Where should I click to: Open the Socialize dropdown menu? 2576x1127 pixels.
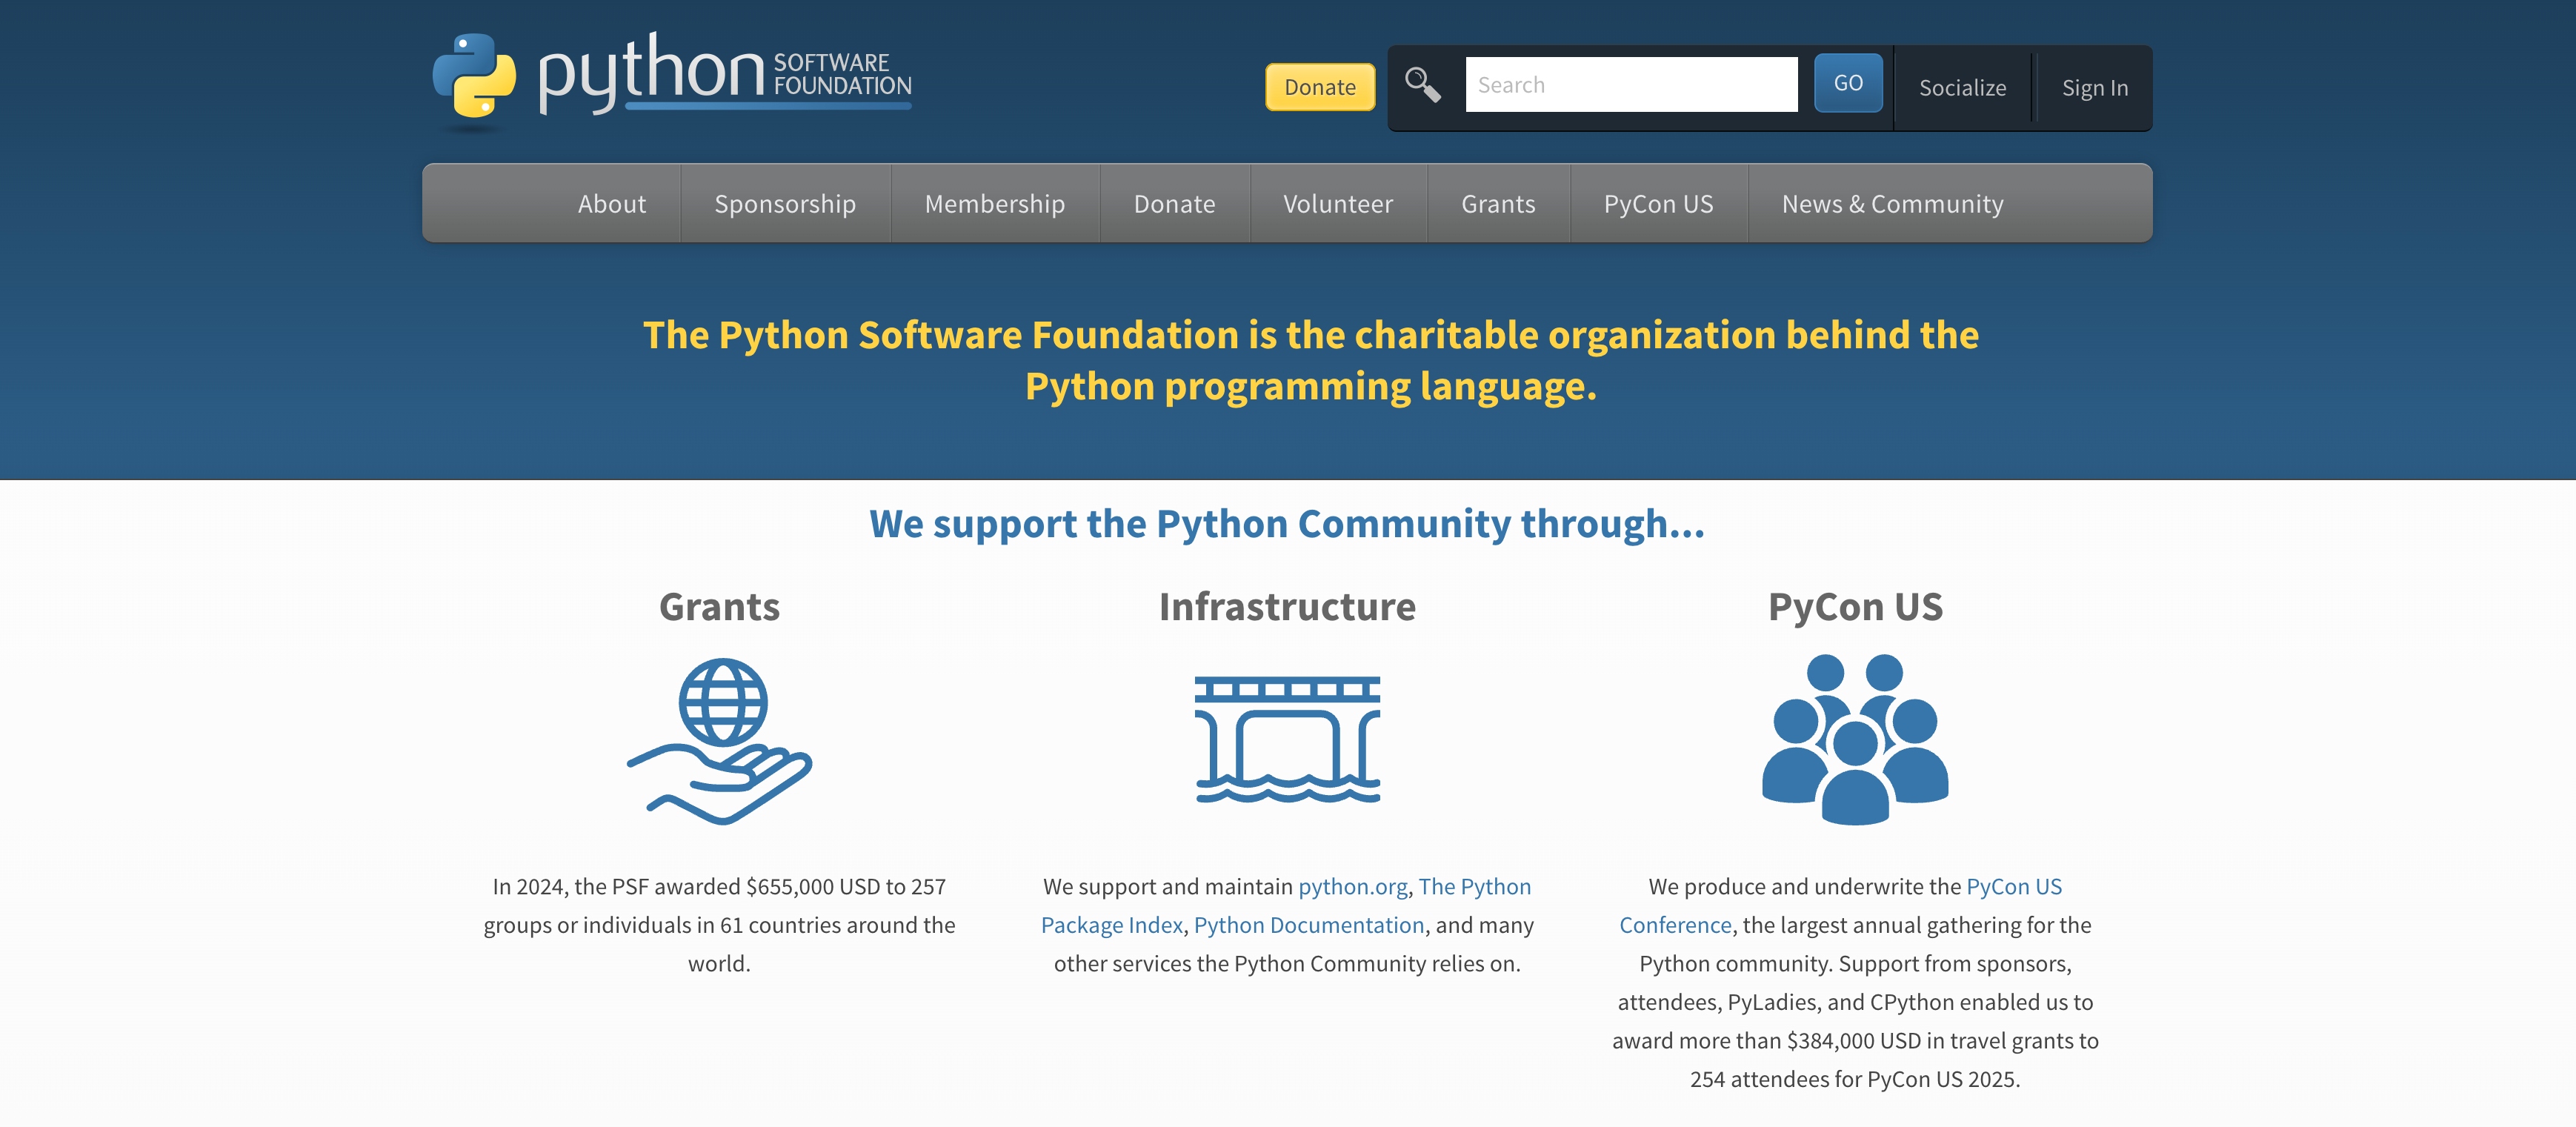[x=1961, y=88]
